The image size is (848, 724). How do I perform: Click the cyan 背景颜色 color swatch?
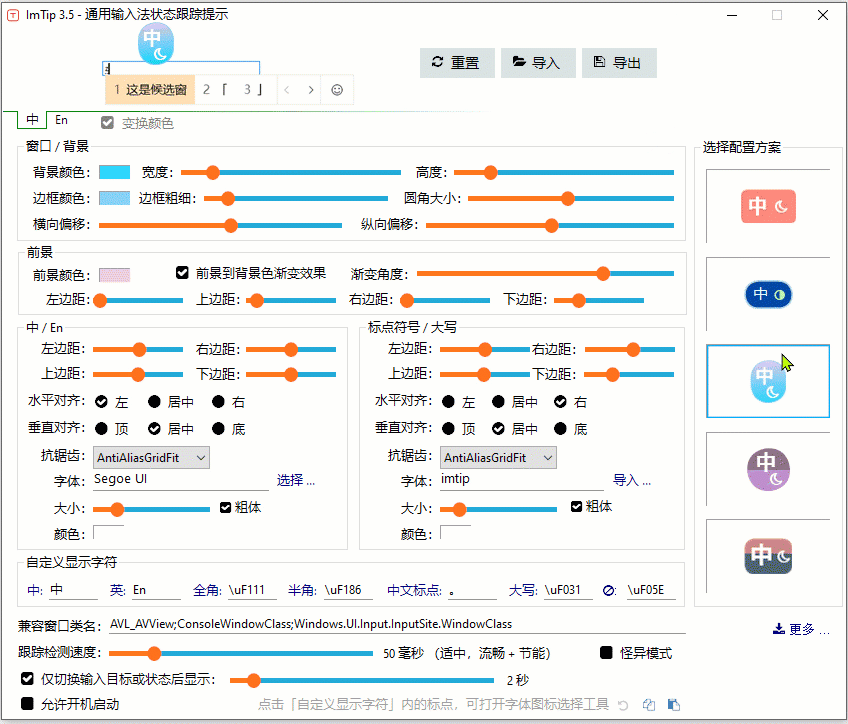[113, 170]
